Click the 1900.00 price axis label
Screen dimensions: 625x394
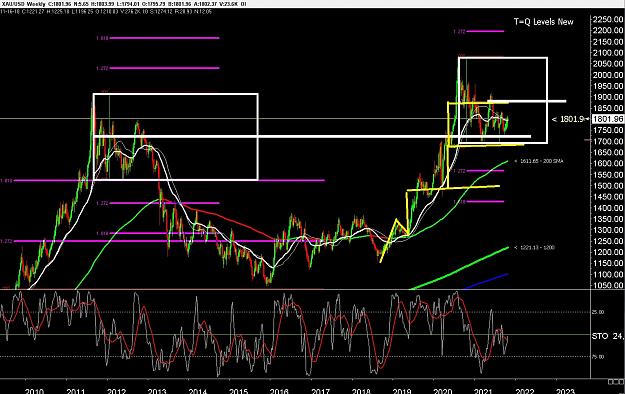(x=608, y=97)
